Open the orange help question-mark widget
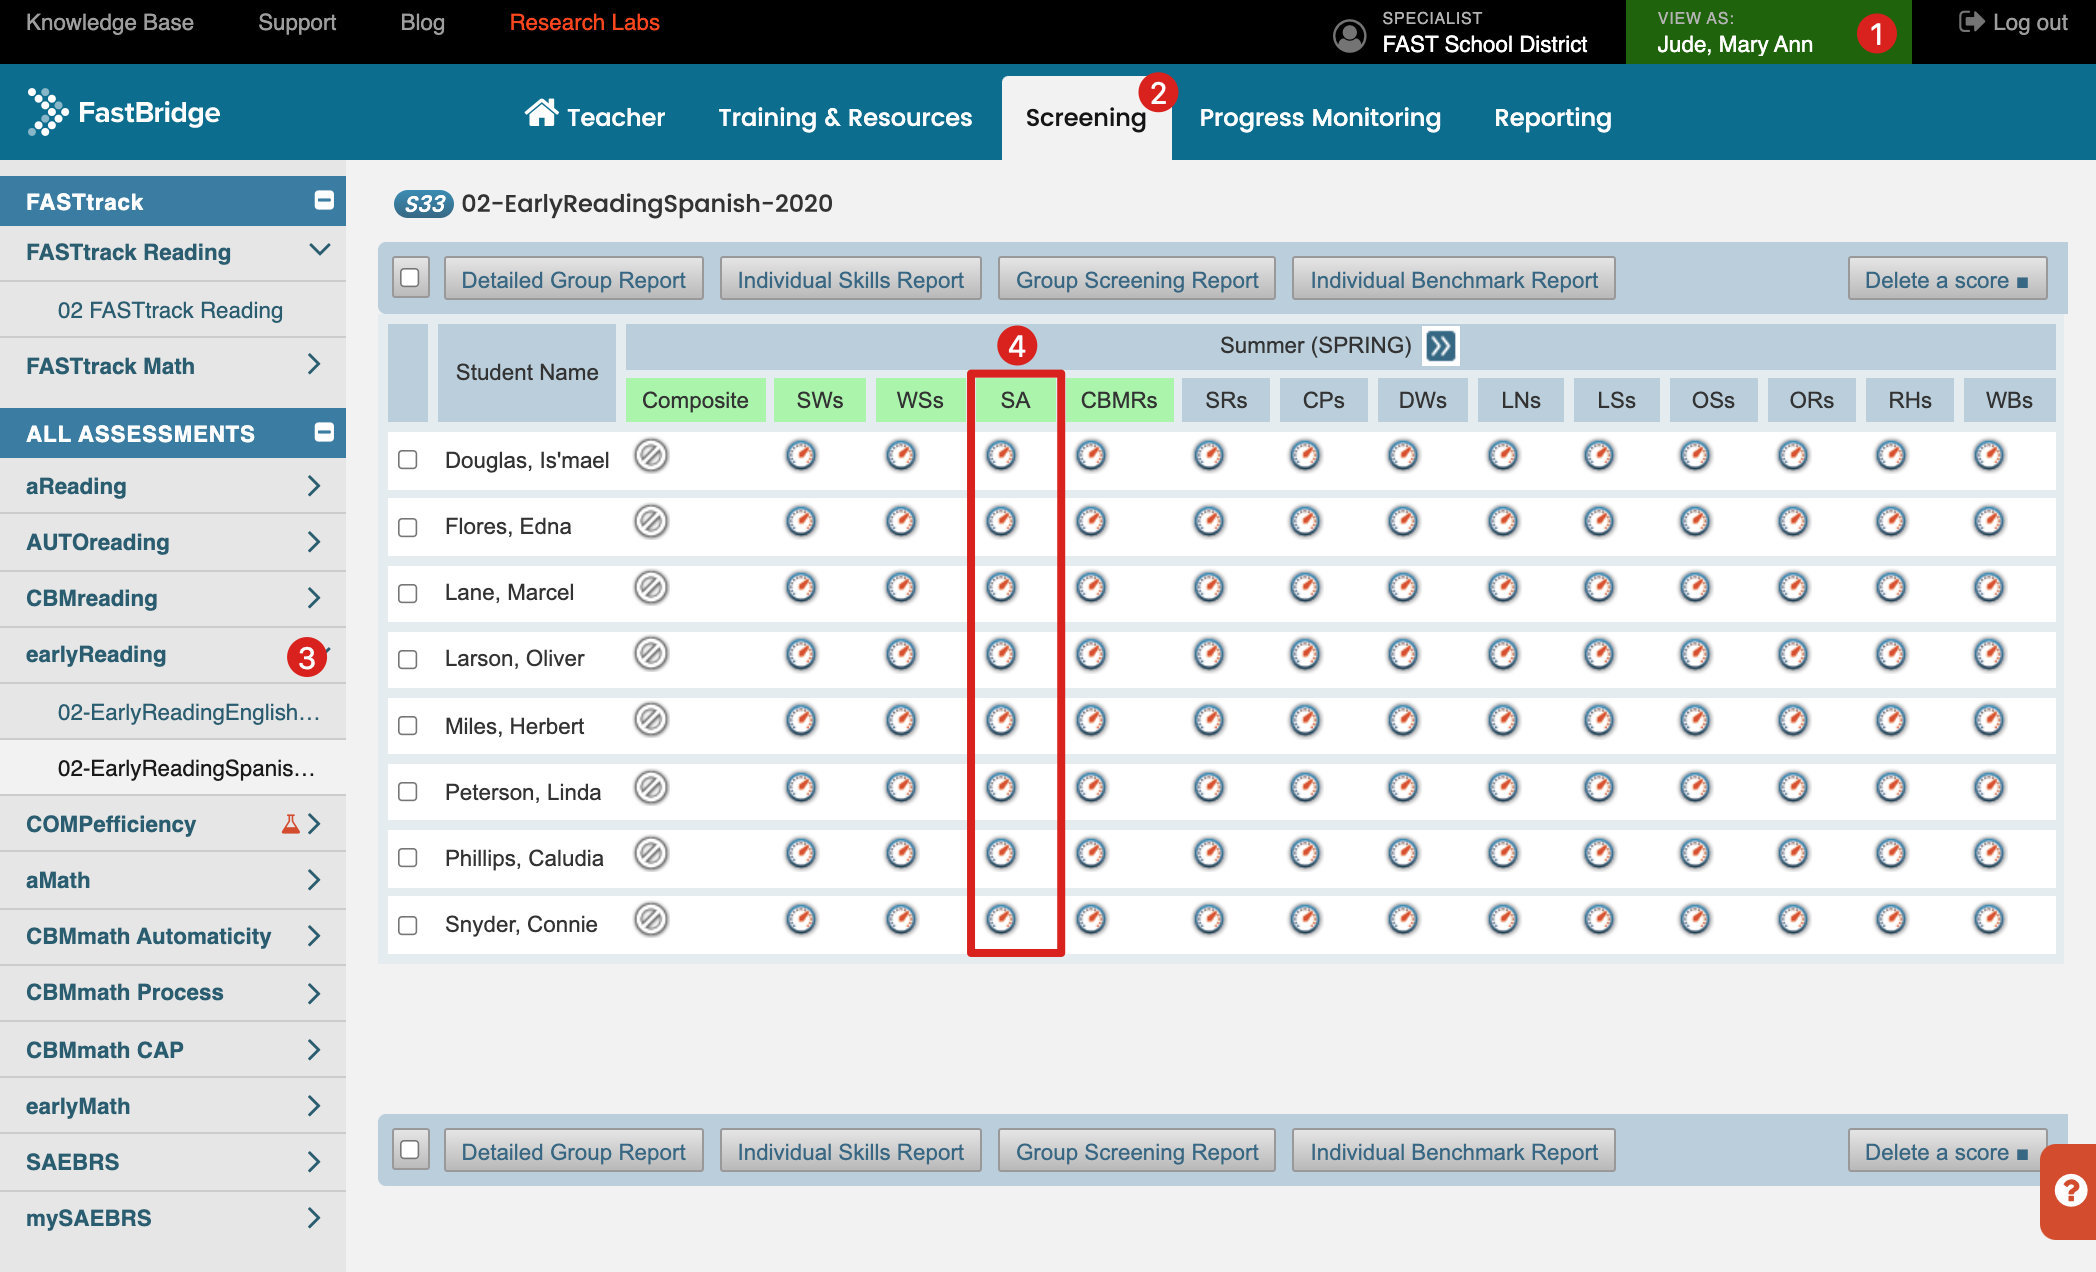This screenshot has width=2096, height=1272. (x=2069, y=1191)
